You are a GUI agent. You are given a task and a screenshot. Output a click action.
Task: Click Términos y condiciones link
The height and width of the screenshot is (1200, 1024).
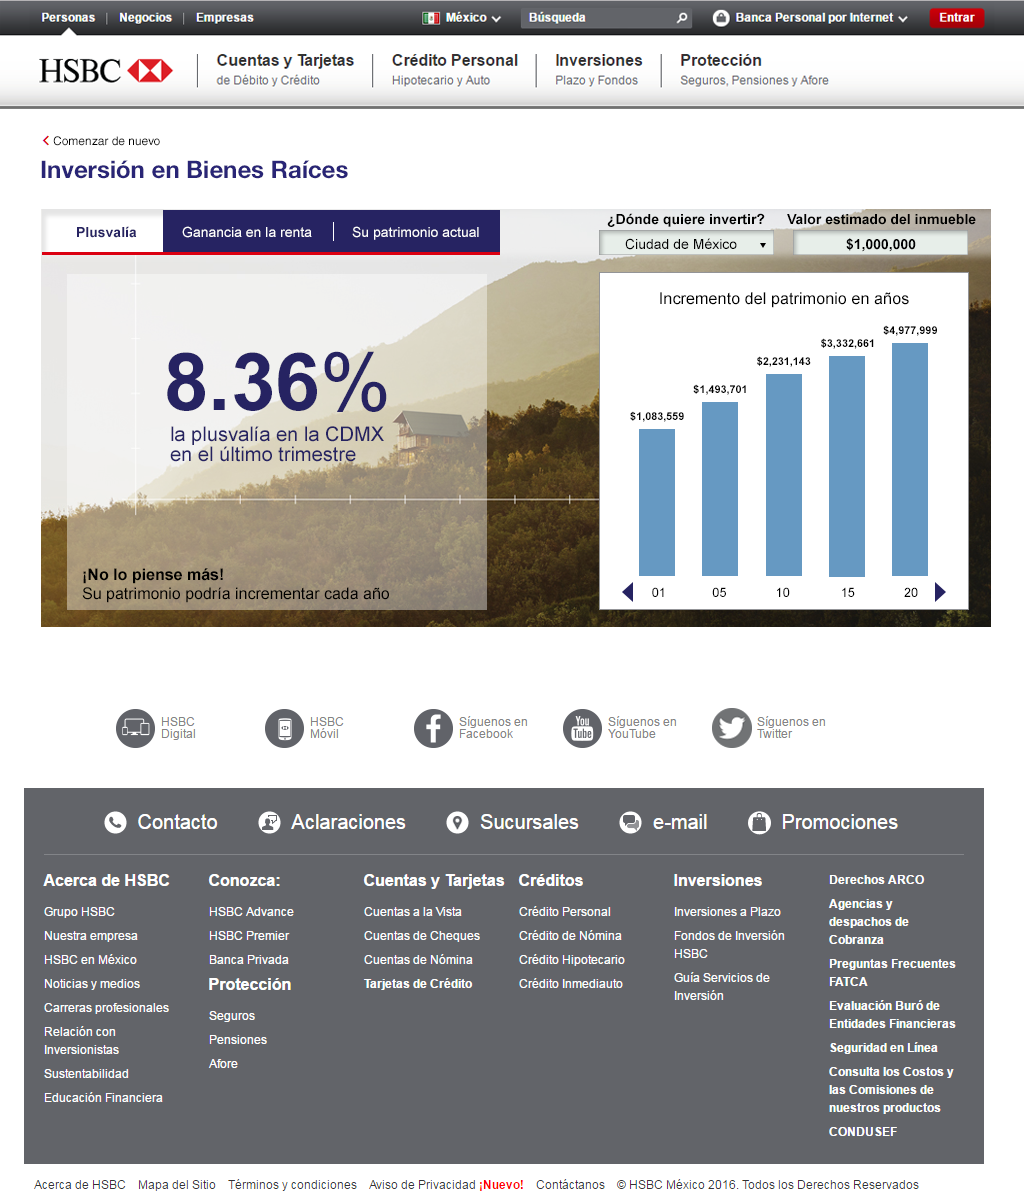tap(292, 1185)
